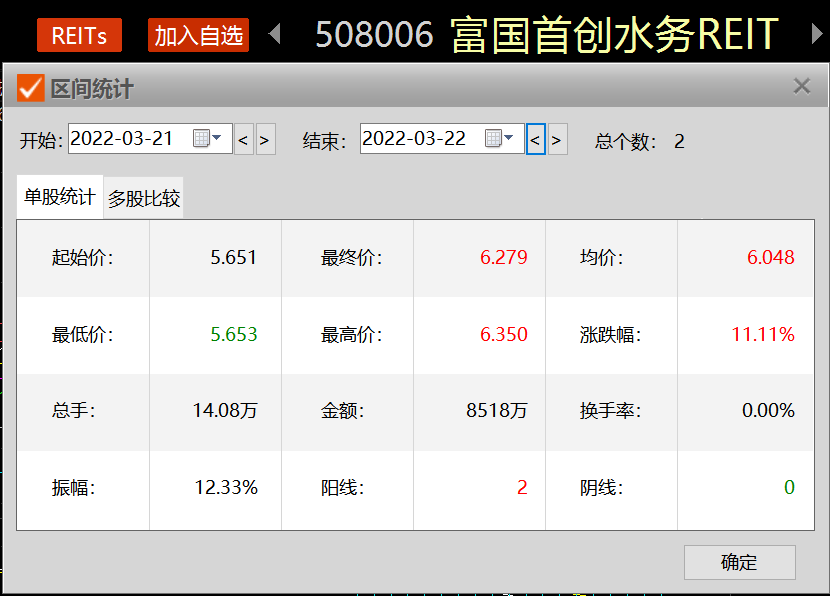Close the 区间统计 dialog

point(802,86)
